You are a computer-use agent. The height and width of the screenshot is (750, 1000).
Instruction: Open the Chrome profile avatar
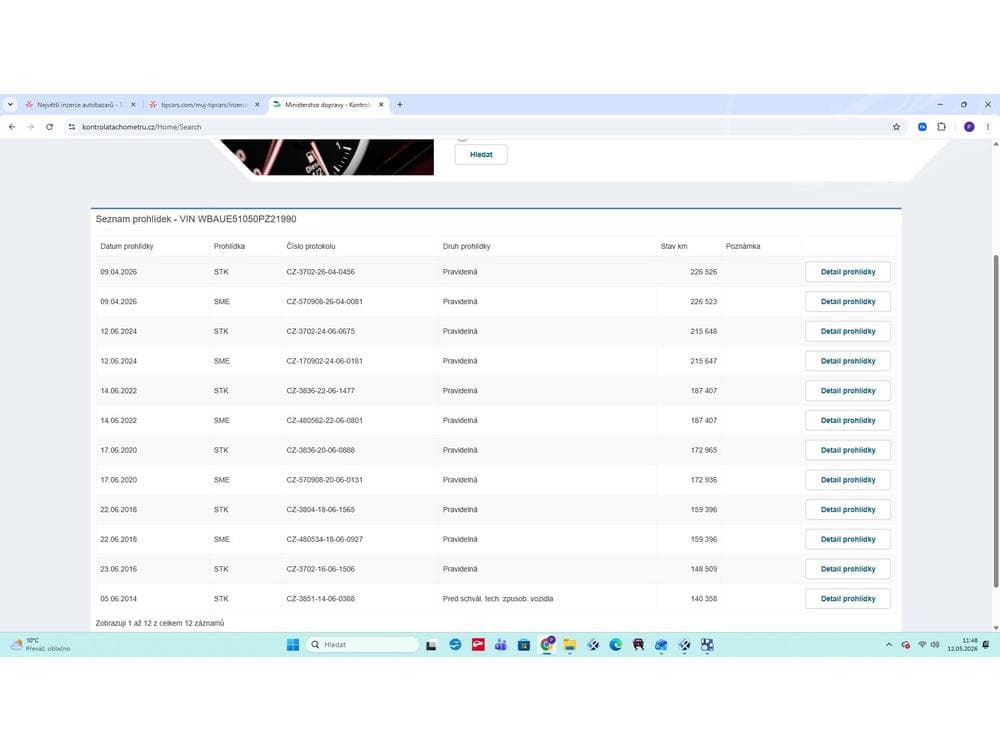[x=969, y=127]
